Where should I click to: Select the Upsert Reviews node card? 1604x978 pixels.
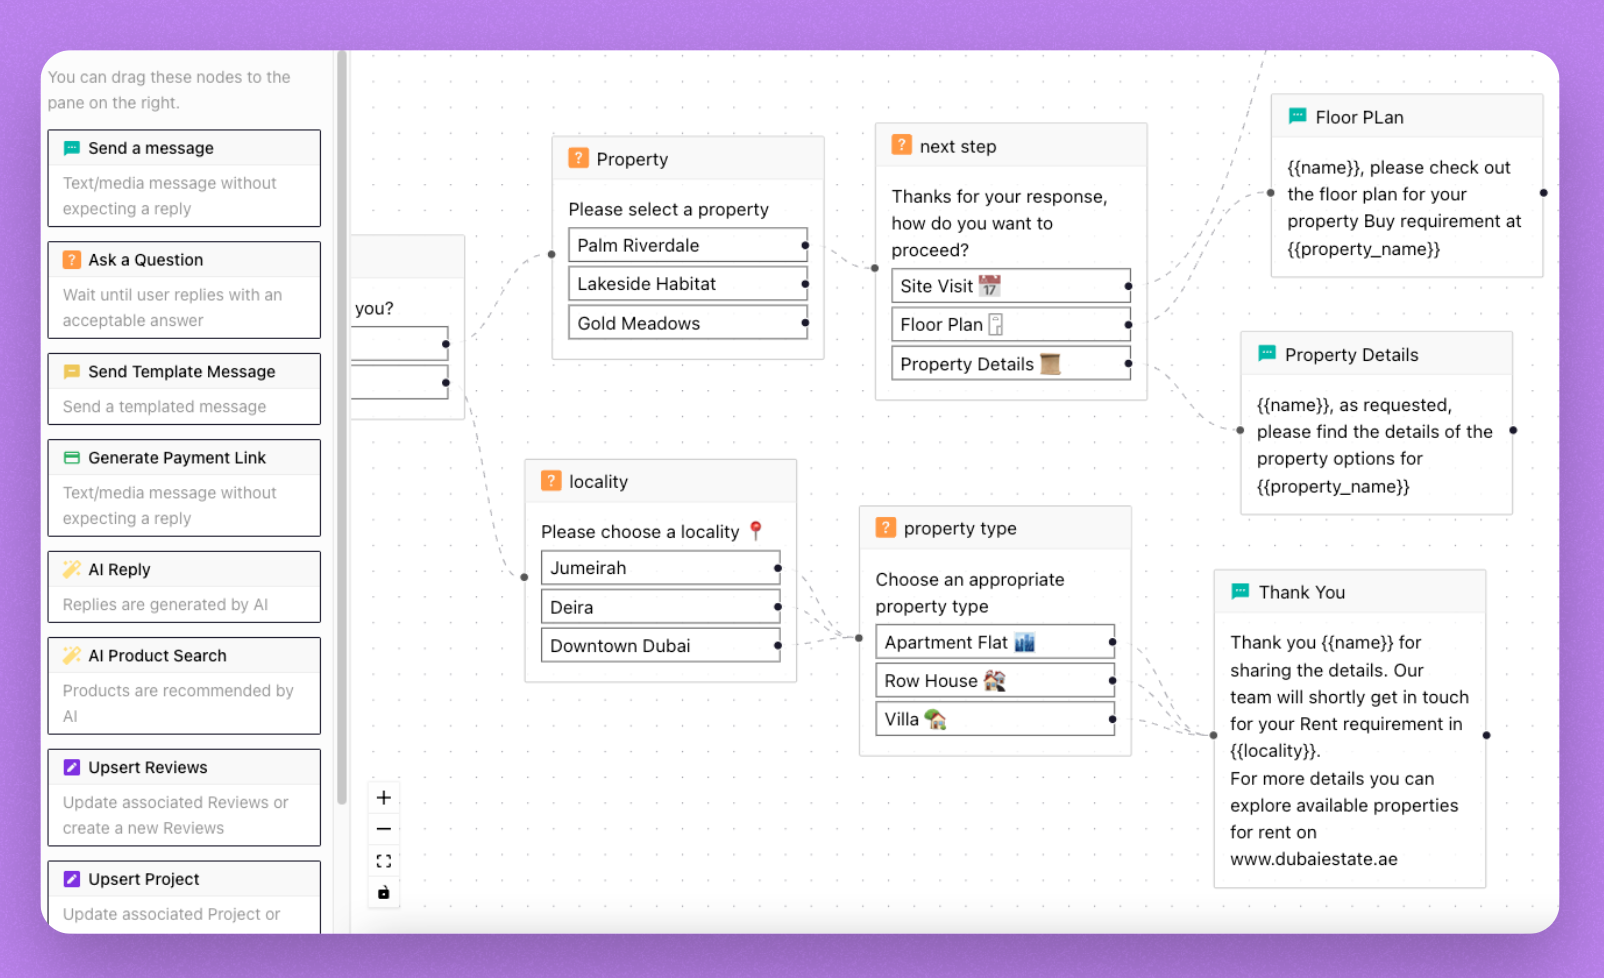pos(184,798)
